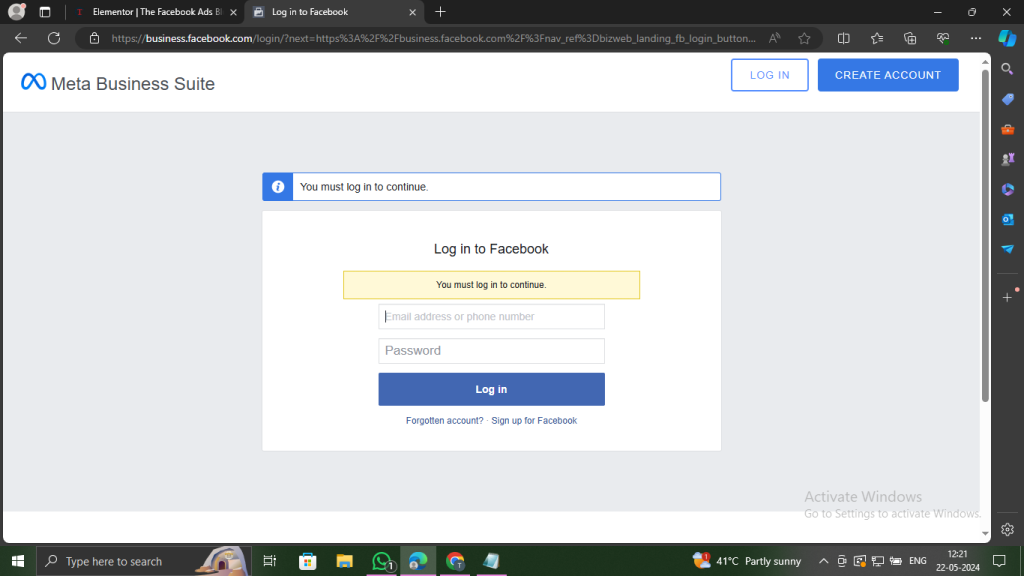Image resolution: width=1024 pixels, height=576 pixels.
Task: Open sidebar Outlook icon
Action: tap(1008, 219)
